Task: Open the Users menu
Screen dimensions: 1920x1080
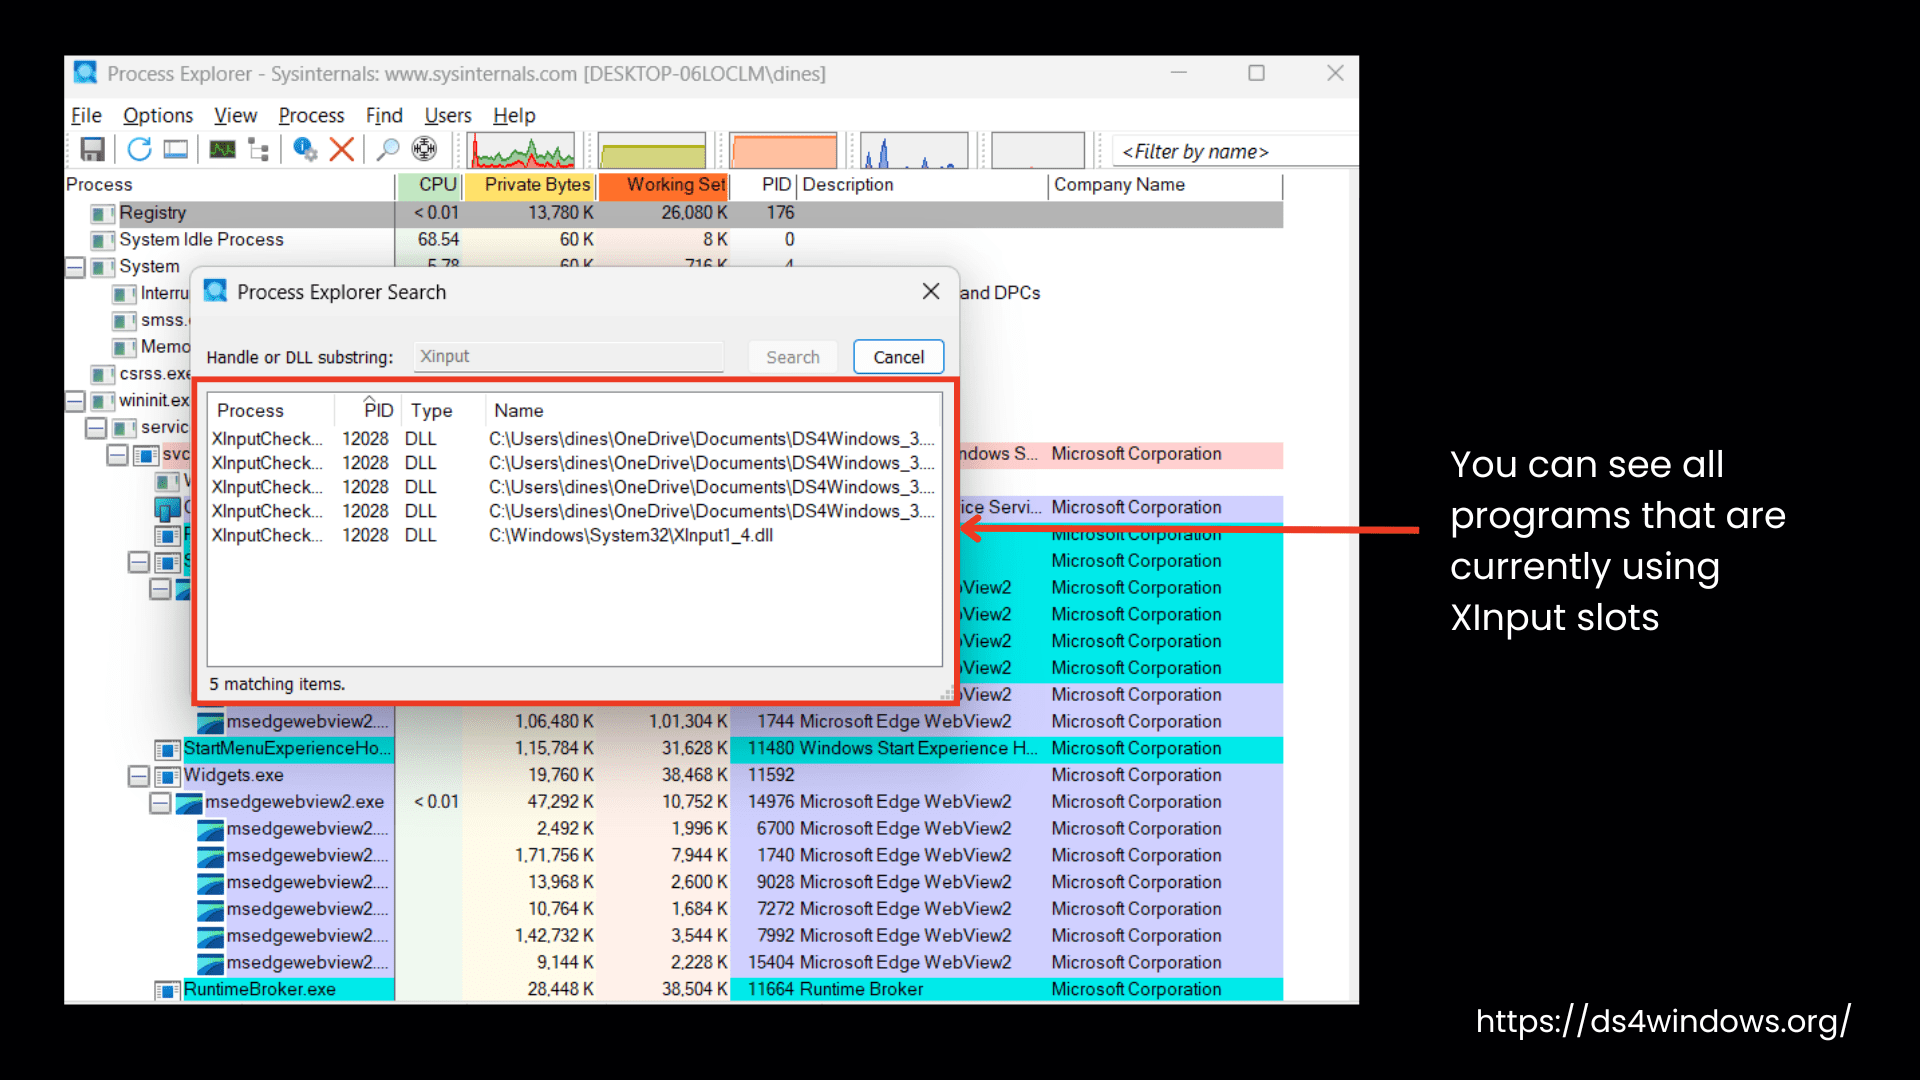Action: point(447,116)
